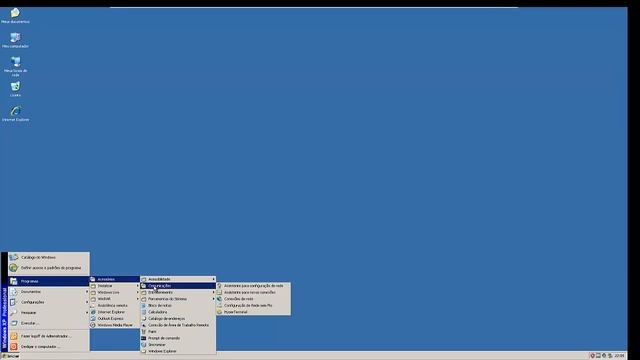The width and height of the screenshot is (640, 360).
Task: Click the Iniciar start button
Action: click(10, 356)
